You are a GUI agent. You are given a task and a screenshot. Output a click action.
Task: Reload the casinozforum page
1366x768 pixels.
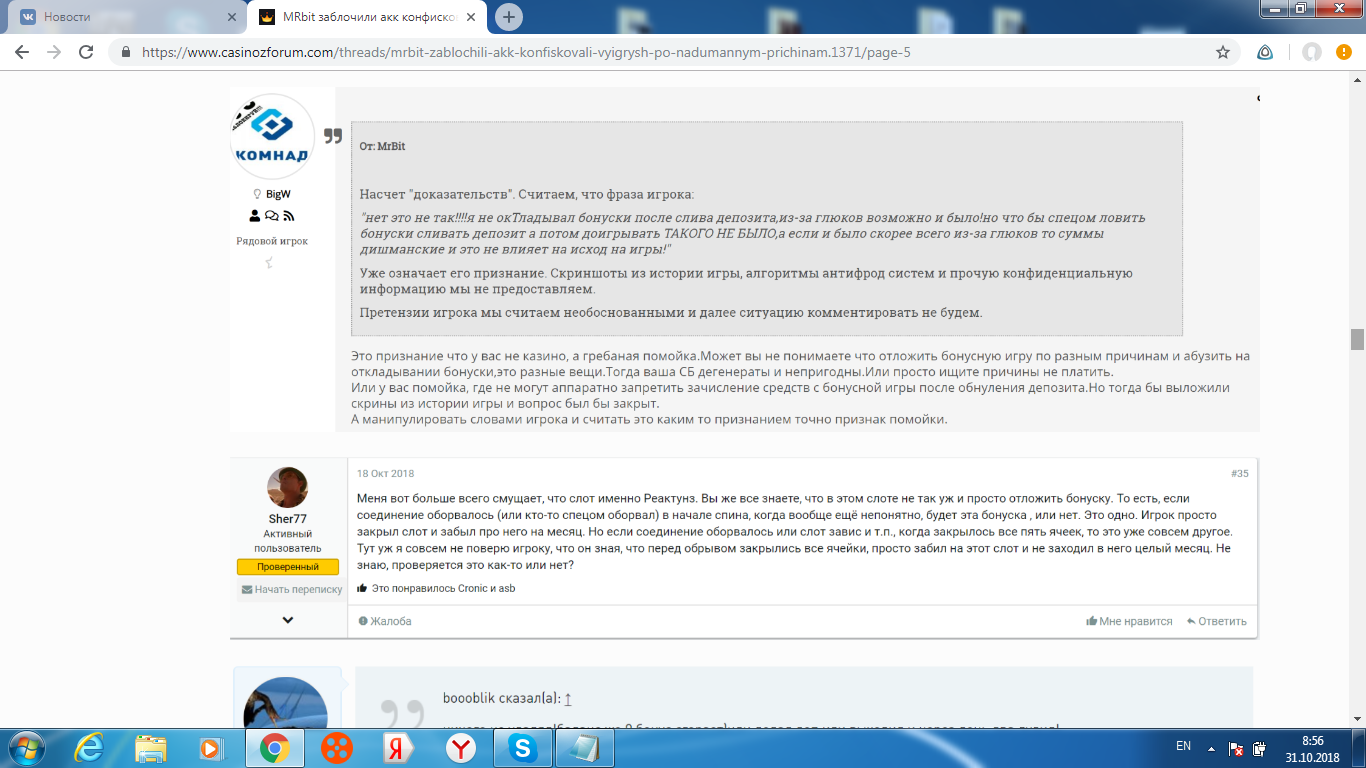86,52
